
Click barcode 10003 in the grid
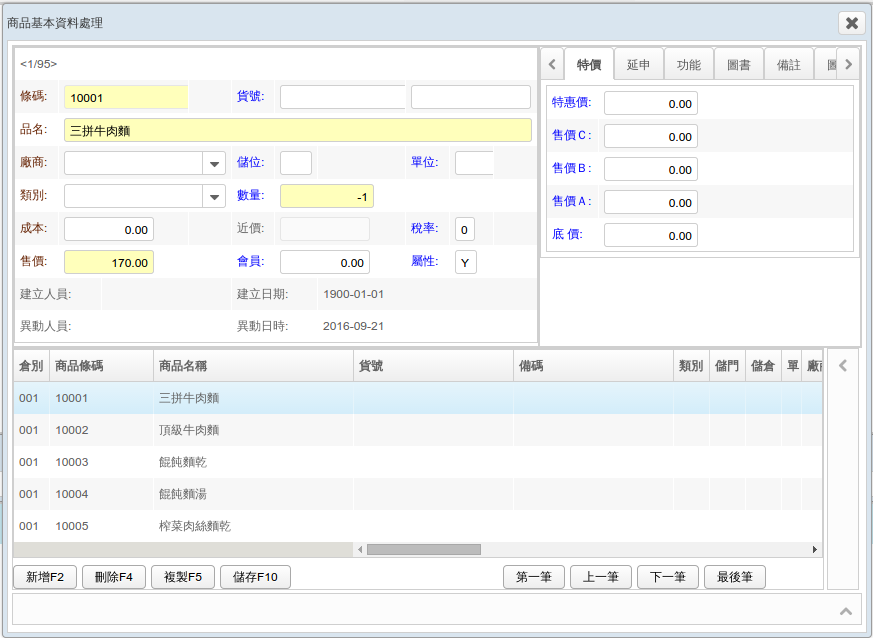[x=72, y=462]
